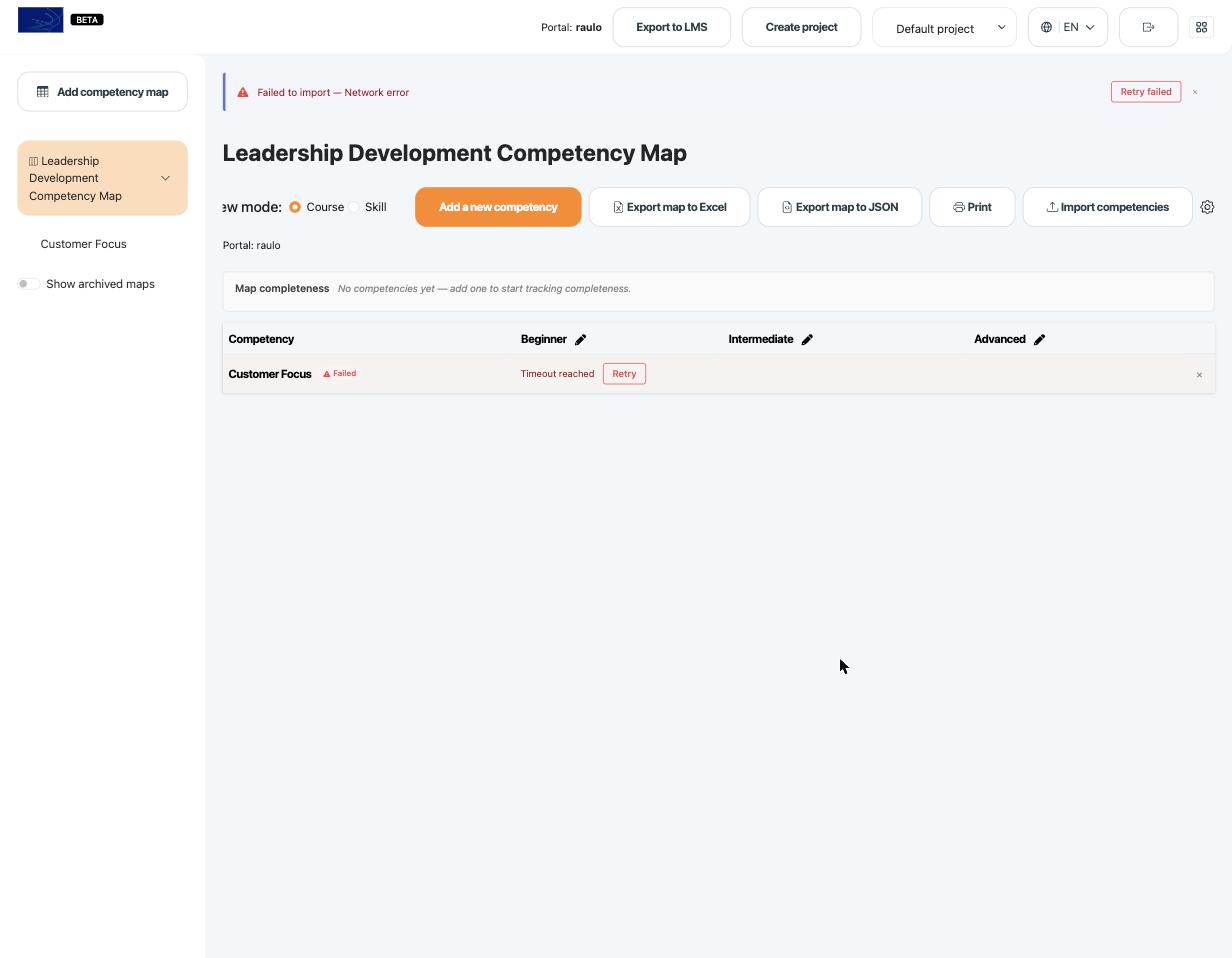Select Customer Focus in the sidebar

[x=84, y=244]
